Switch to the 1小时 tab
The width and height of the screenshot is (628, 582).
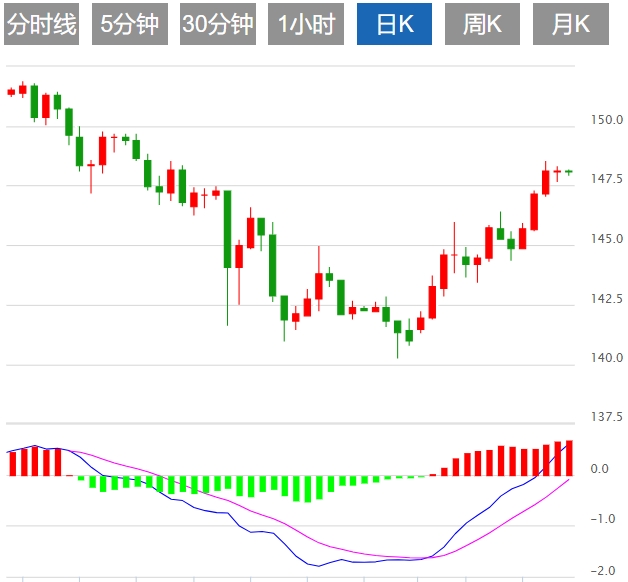pyautogui.click(x=306, y=24)
